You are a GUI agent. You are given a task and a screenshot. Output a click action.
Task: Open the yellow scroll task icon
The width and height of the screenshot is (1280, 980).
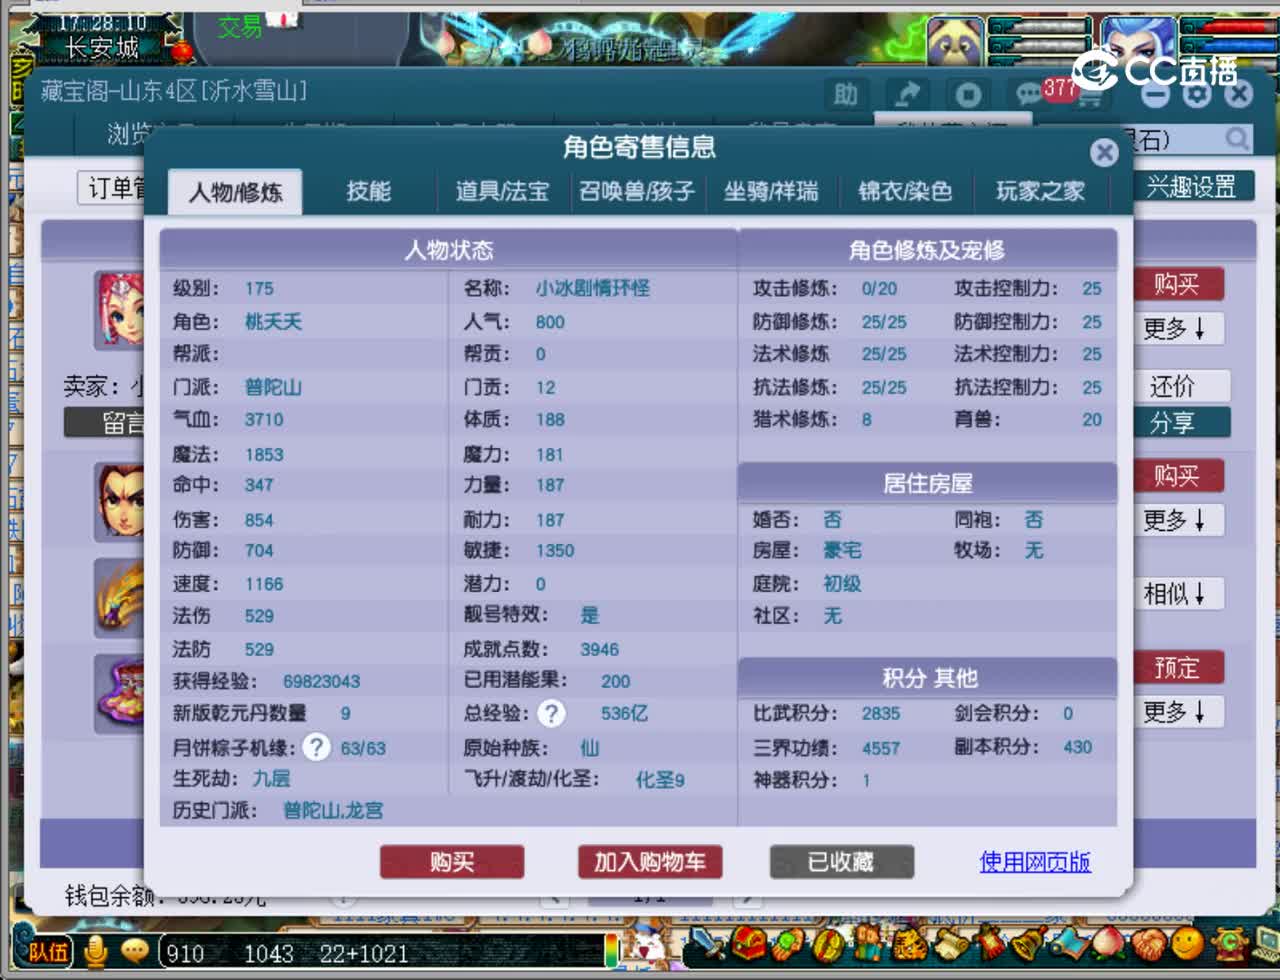tap(952, 944)
